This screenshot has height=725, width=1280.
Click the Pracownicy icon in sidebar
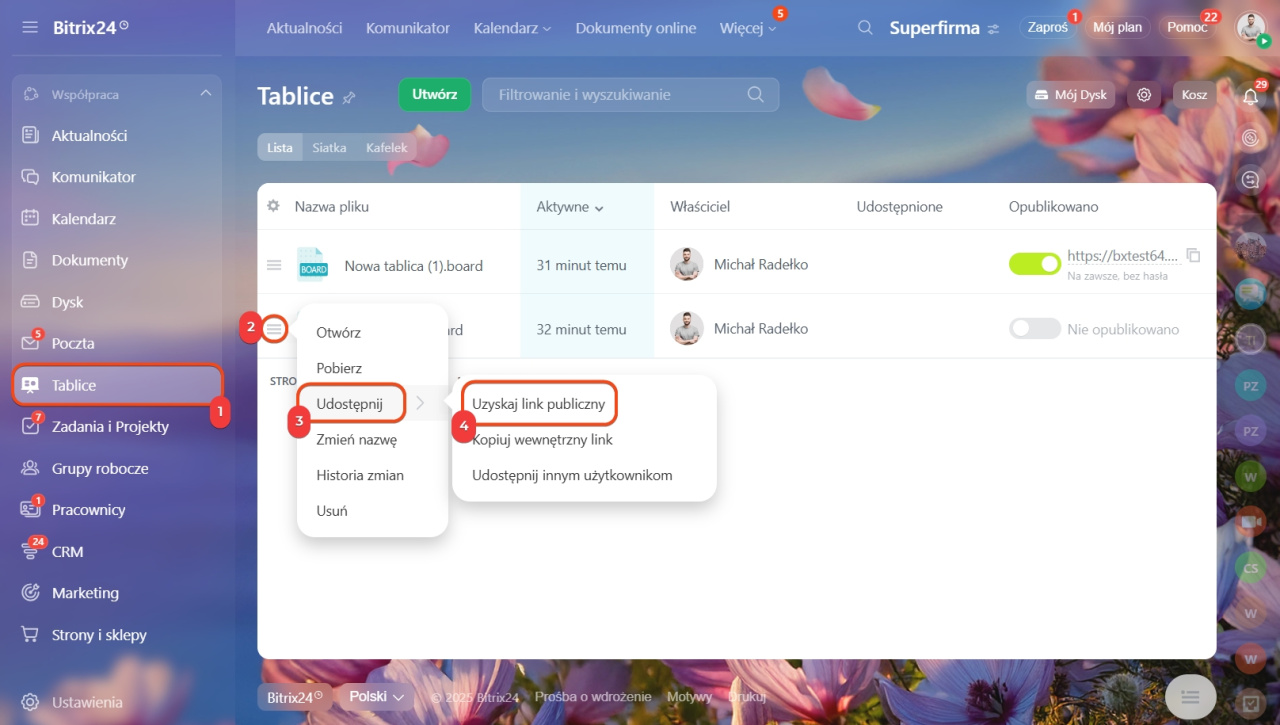pyautogui.click(x=30, y=509)
